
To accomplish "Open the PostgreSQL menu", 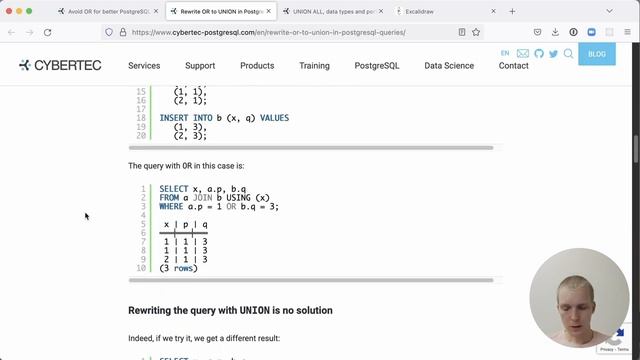I will coord(377,66).
